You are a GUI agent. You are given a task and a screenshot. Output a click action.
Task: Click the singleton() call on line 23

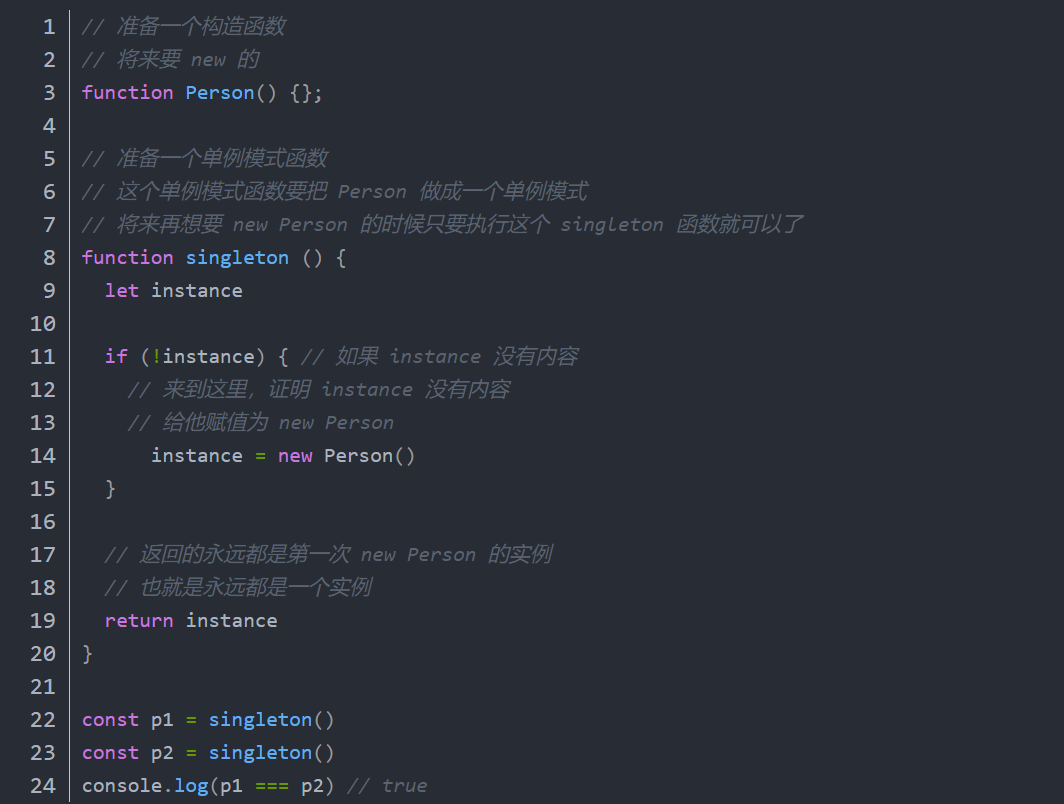(271, 753)
